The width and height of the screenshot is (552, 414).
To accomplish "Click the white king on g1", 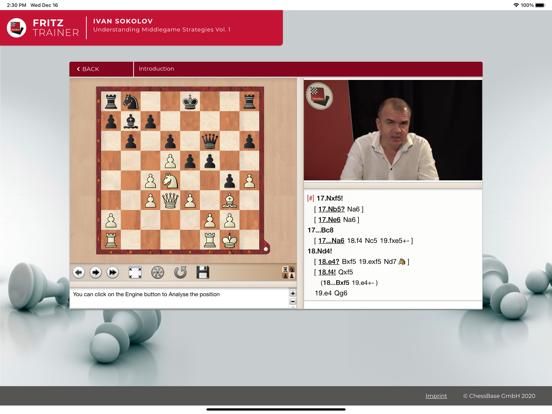I will coord(230,240).
